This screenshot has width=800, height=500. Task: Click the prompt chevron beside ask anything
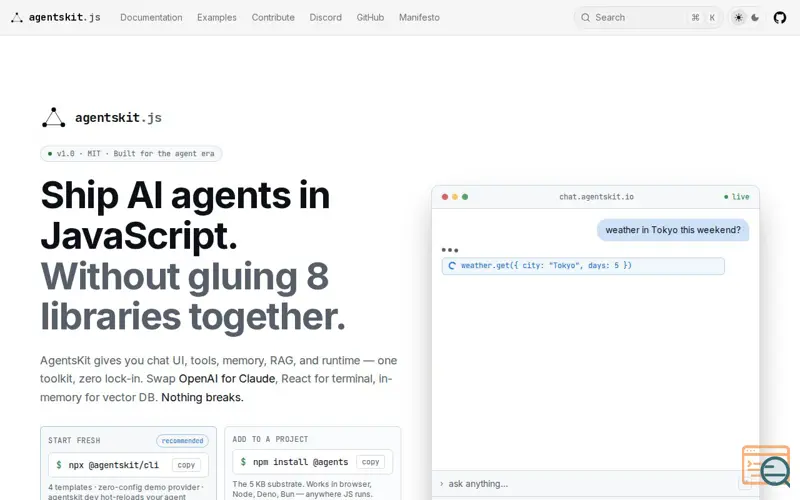coord(441,484)
